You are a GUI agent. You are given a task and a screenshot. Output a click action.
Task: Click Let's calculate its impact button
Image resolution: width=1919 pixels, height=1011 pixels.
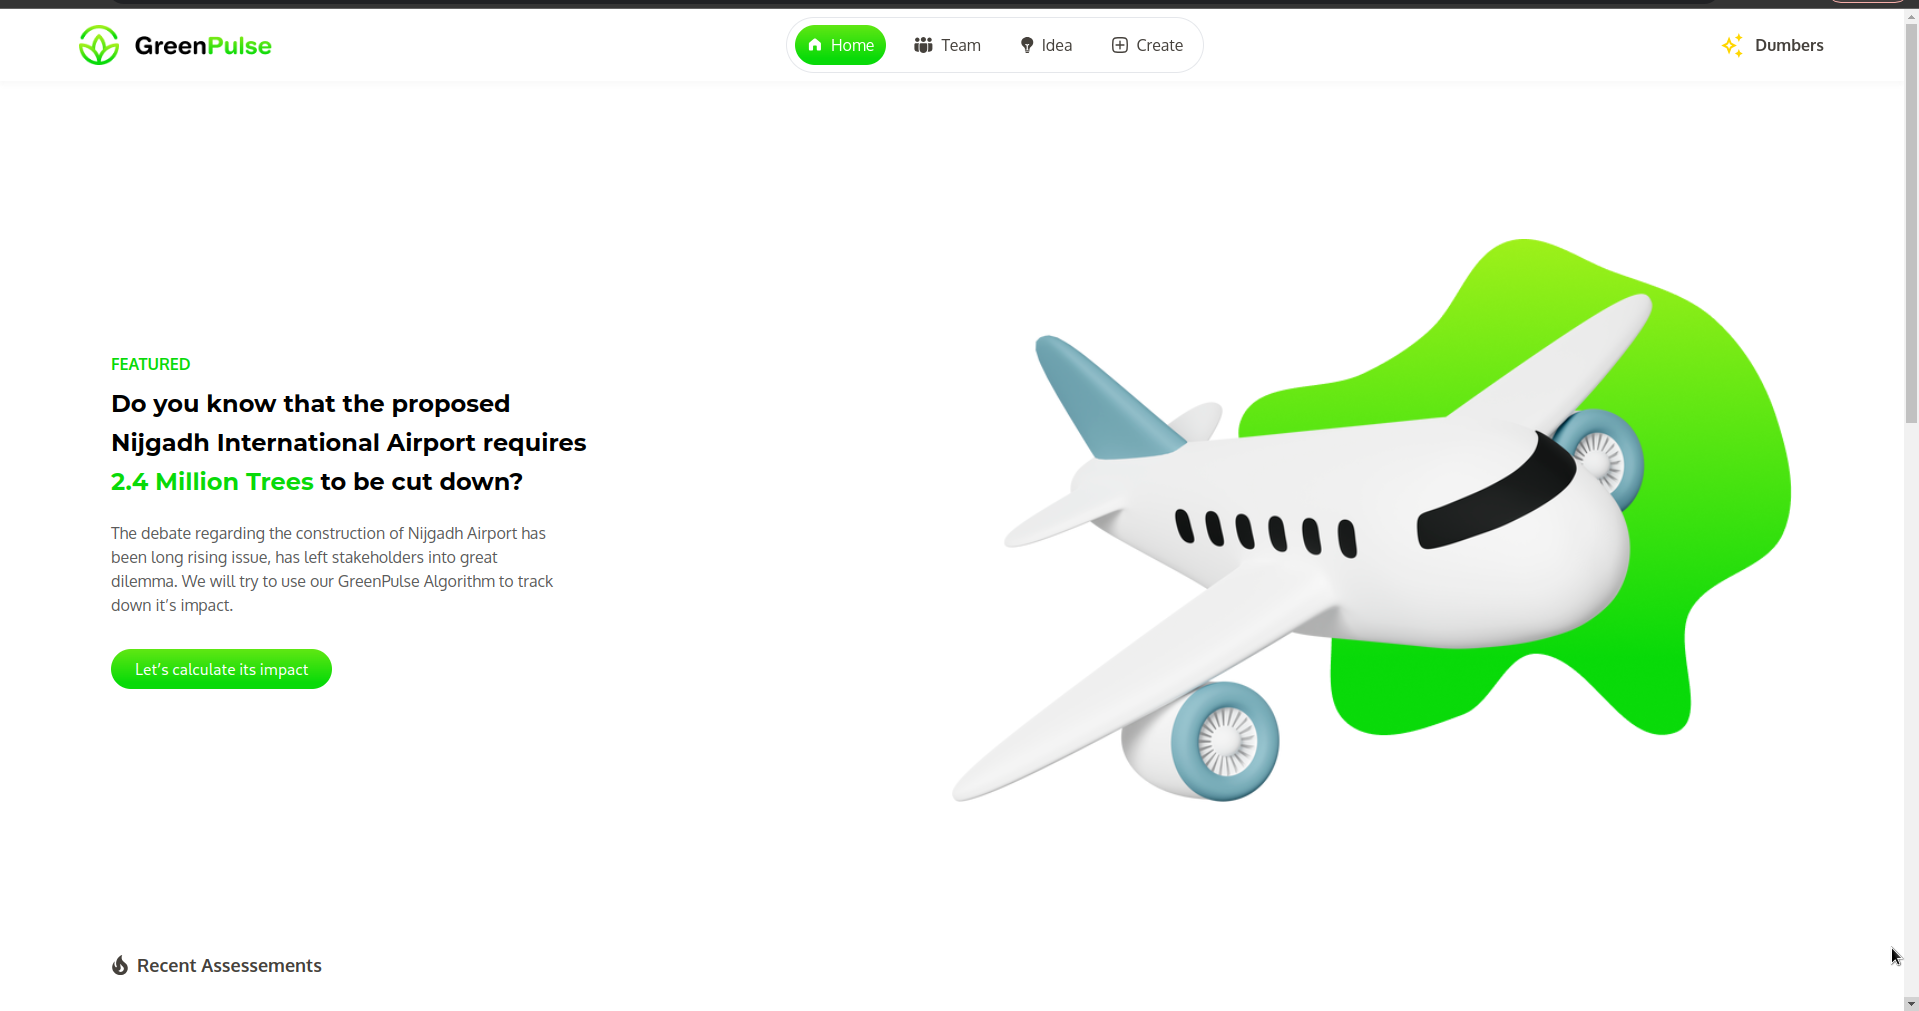221,669
